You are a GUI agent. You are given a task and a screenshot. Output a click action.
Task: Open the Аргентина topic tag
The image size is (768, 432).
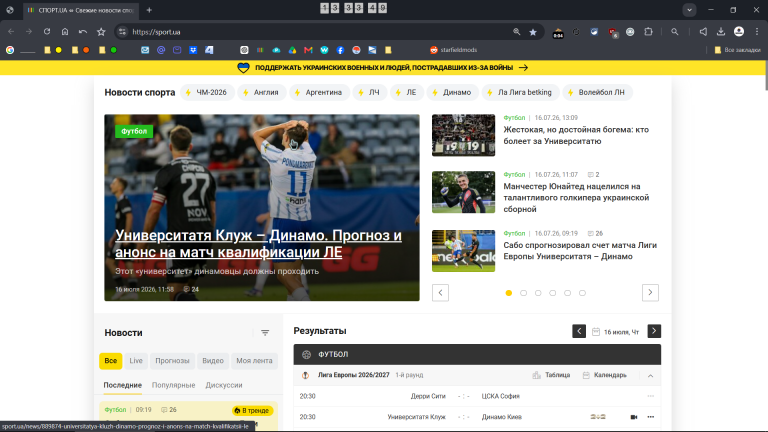click(319, 93)
